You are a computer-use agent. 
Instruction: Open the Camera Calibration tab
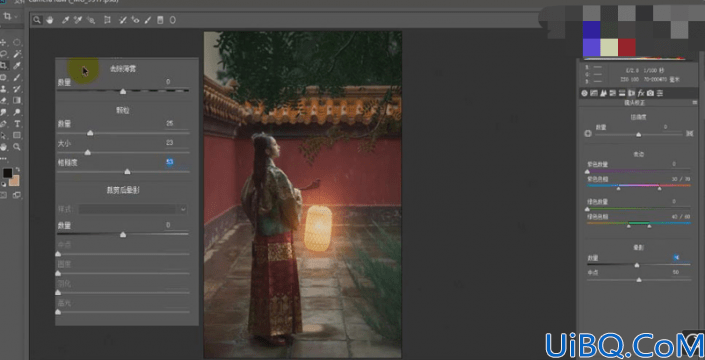[x=650, y=93]
